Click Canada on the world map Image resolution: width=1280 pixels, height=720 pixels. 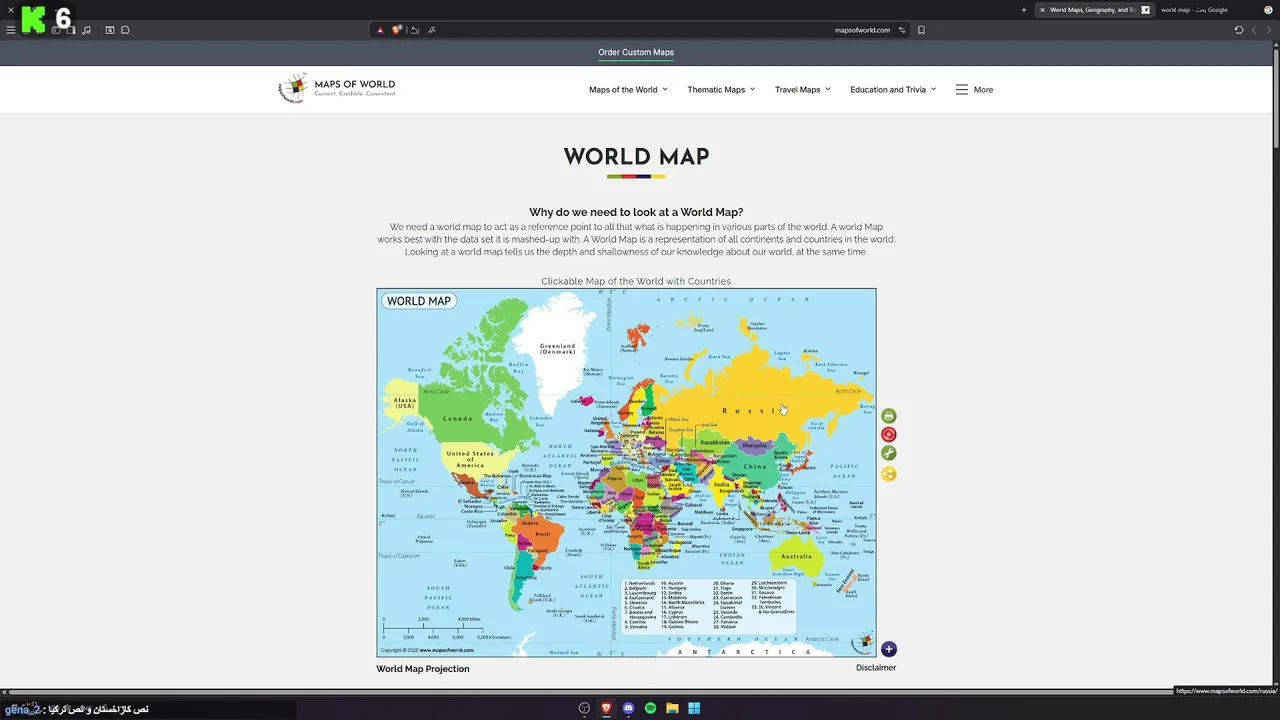tap(457, 419)
